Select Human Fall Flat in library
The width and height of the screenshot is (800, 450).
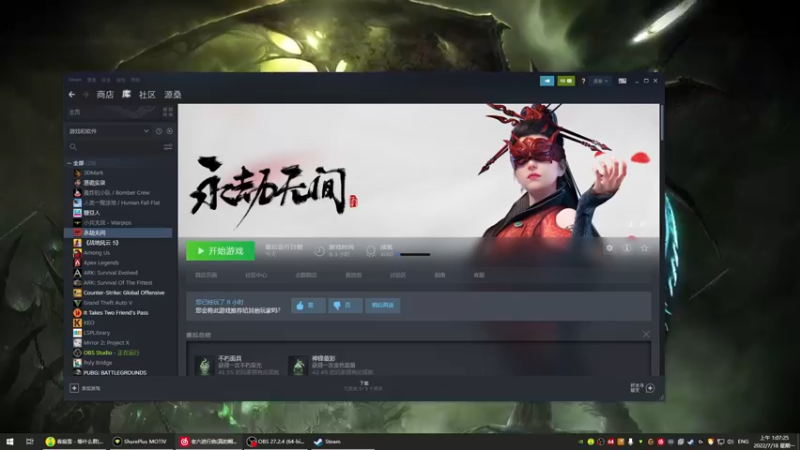pyautogui.click(x=121, y=203)
